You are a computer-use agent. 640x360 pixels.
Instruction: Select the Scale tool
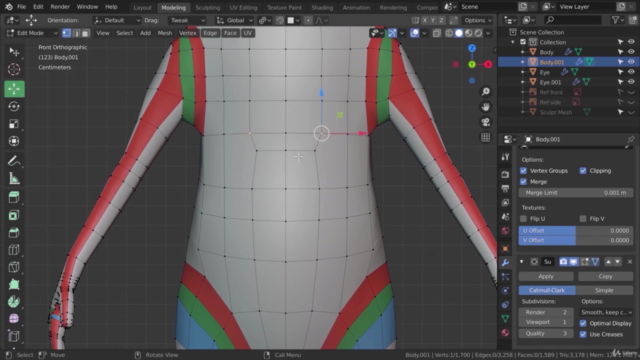[14, 124]
